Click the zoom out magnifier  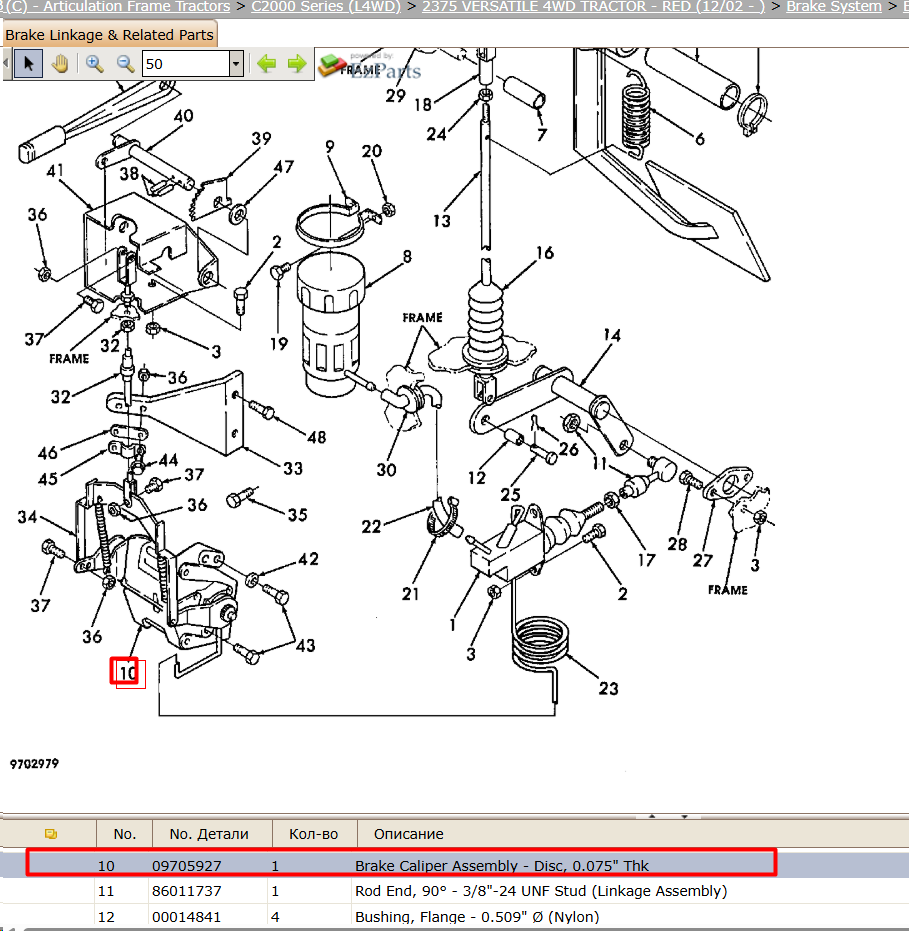point(125,64)
